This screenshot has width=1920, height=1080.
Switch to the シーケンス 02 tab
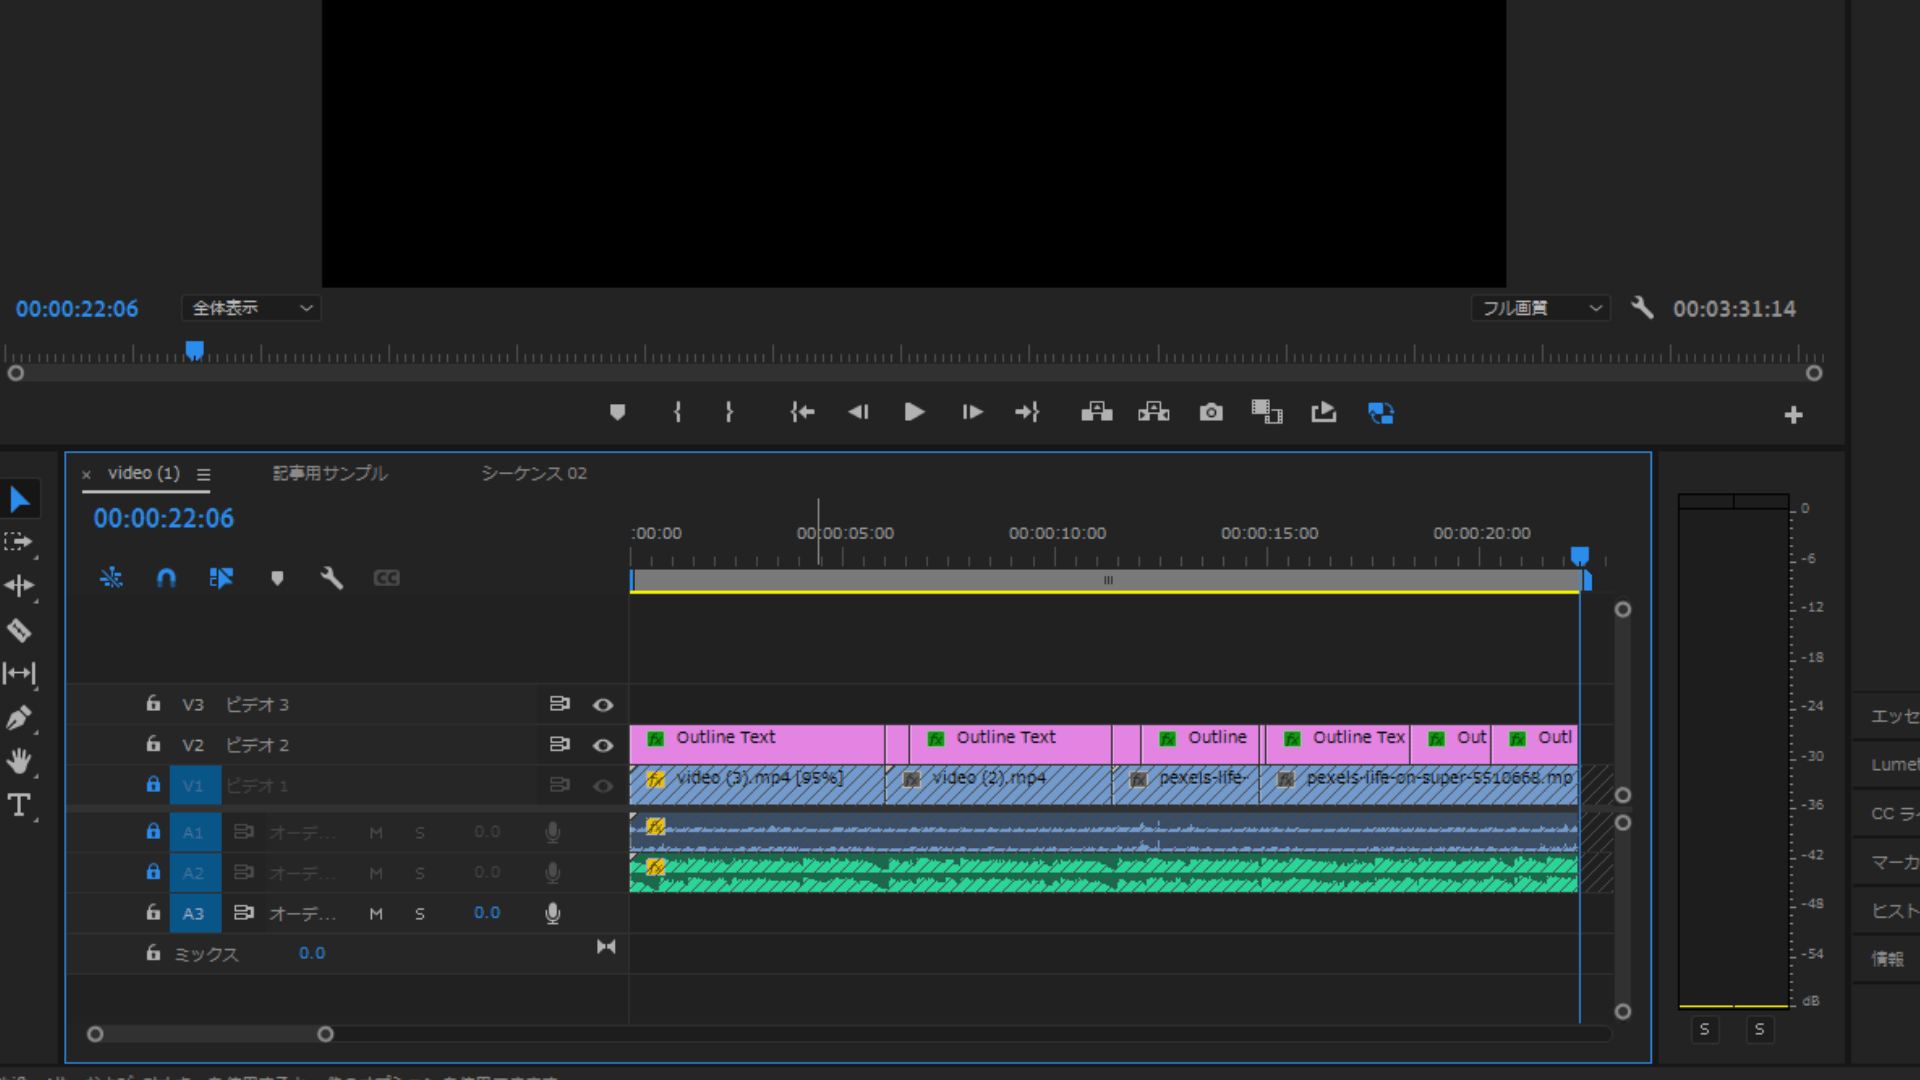pyautogui.click(x=534, y=473)
